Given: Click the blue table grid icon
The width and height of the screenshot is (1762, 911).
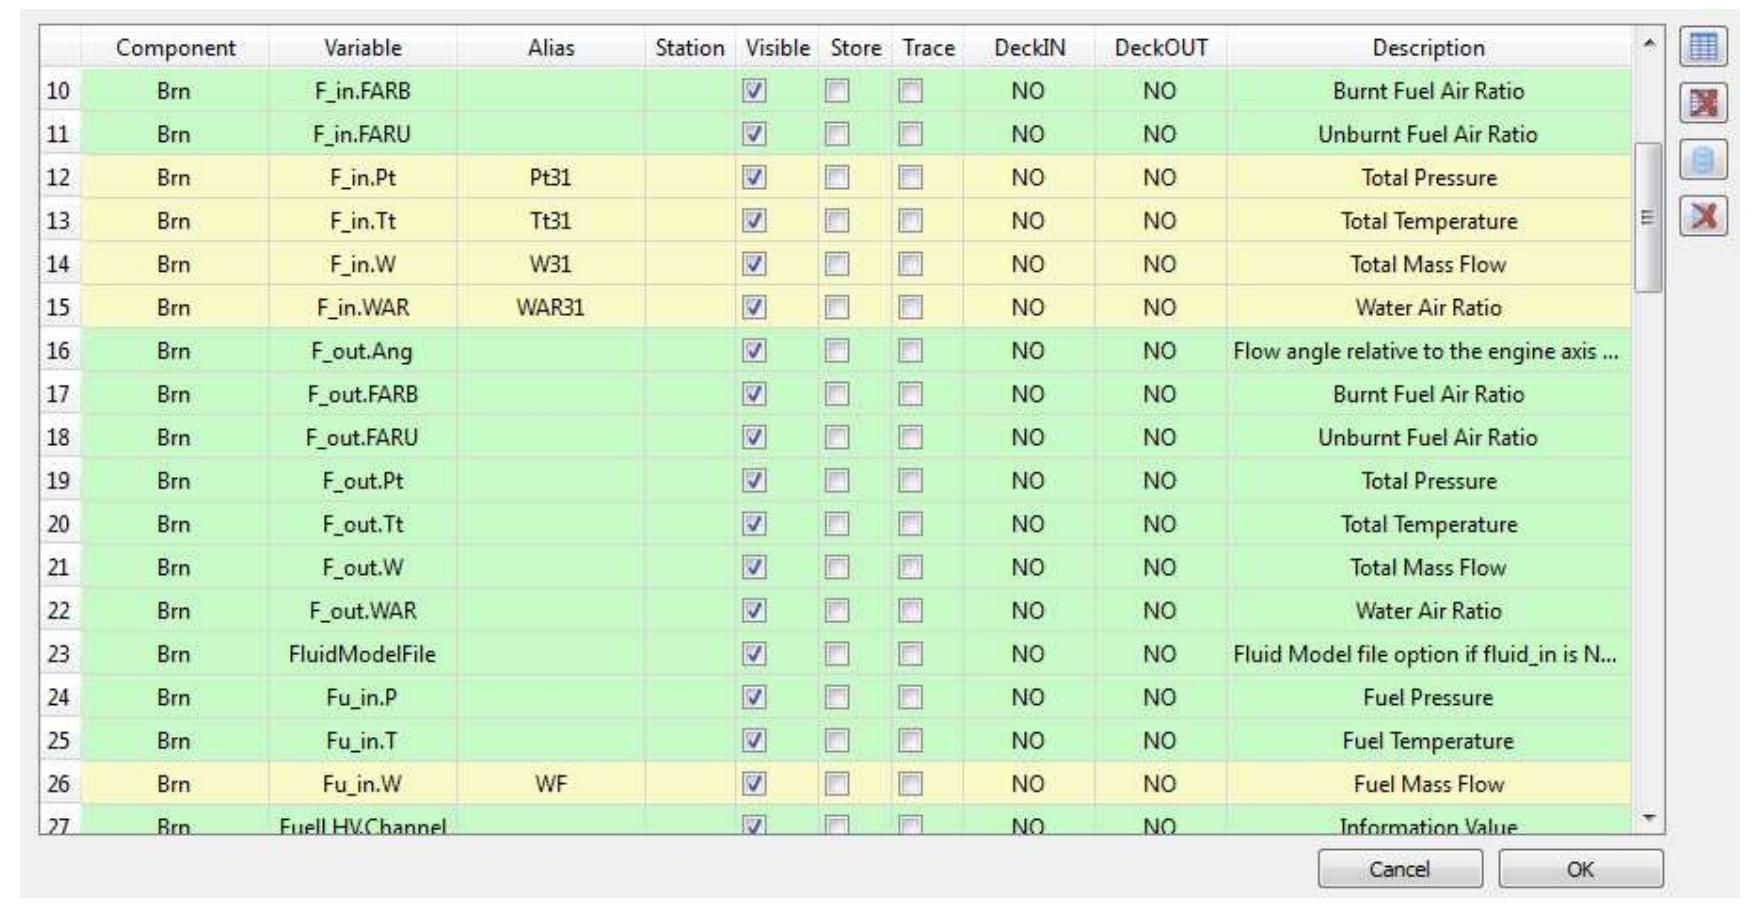Looking at the screenshot, I should (x=1703, y=48).
